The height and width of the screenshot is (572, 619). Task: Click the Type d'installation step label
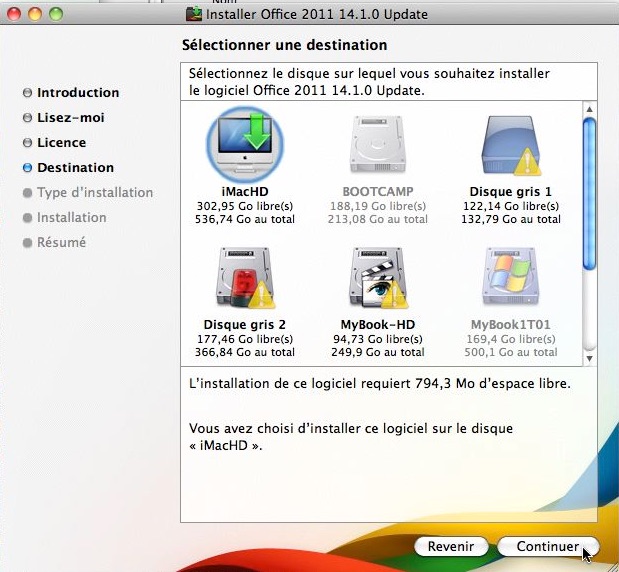tap(95, 193)
